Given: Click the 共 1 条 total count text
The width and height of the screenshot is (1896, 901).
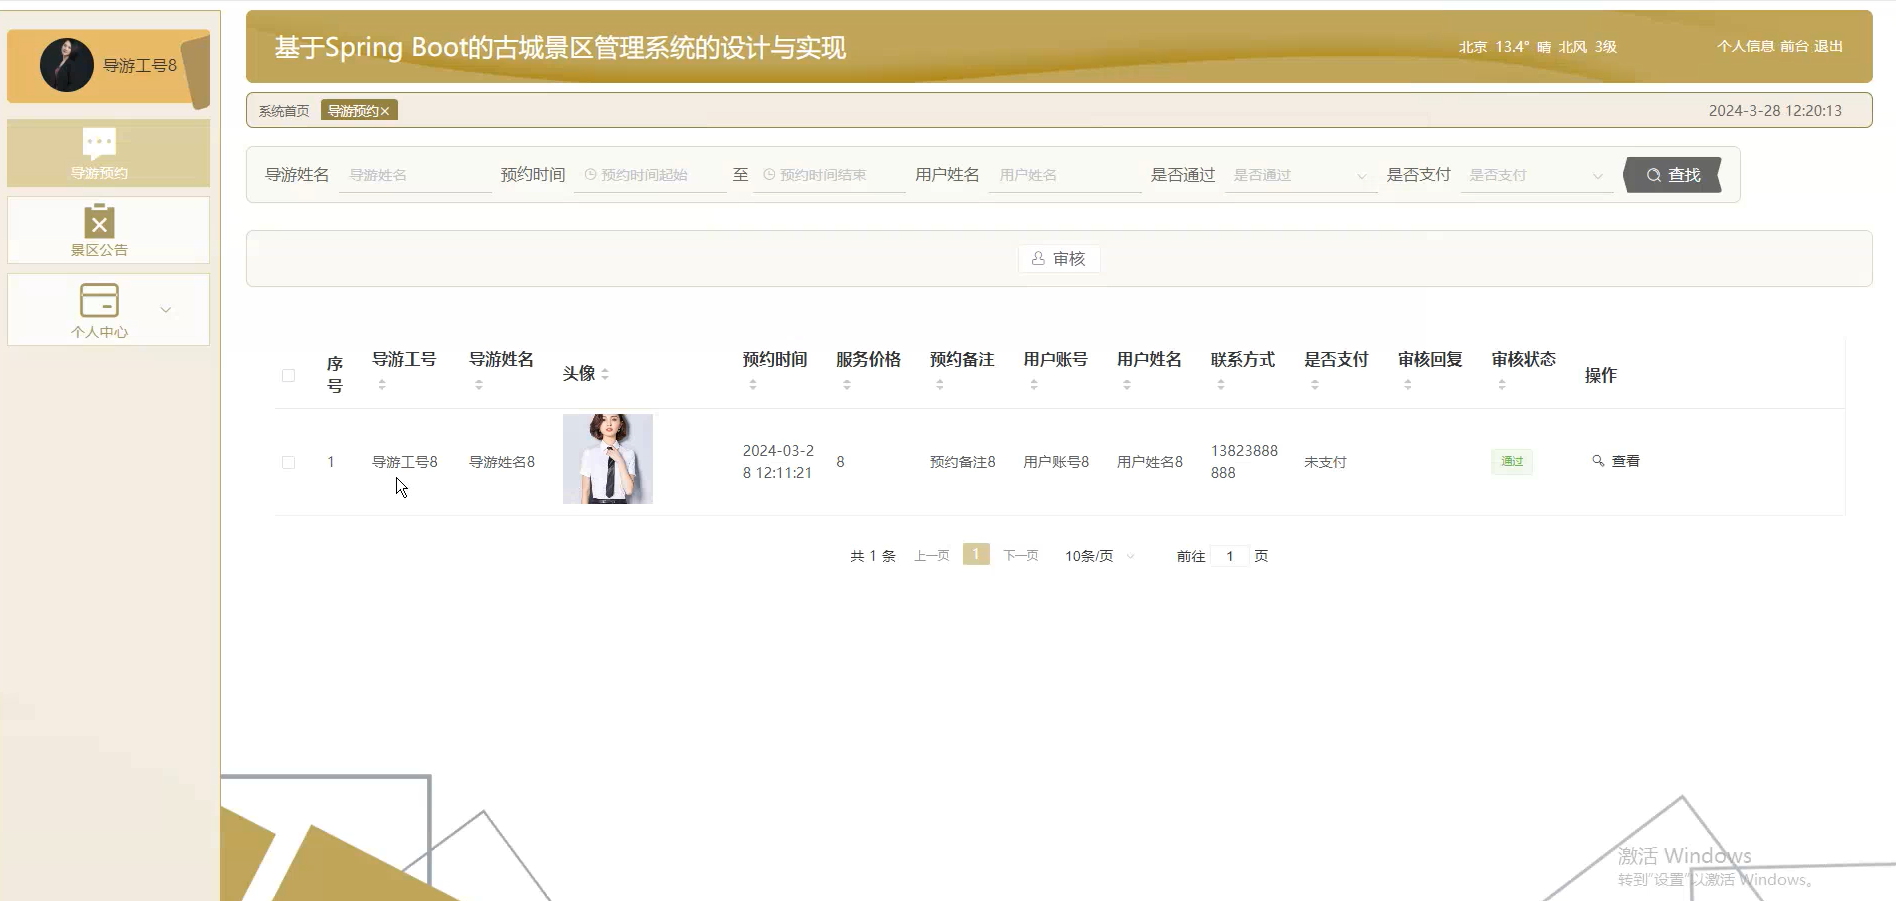Looking at the screenshot, I should 873,556.
